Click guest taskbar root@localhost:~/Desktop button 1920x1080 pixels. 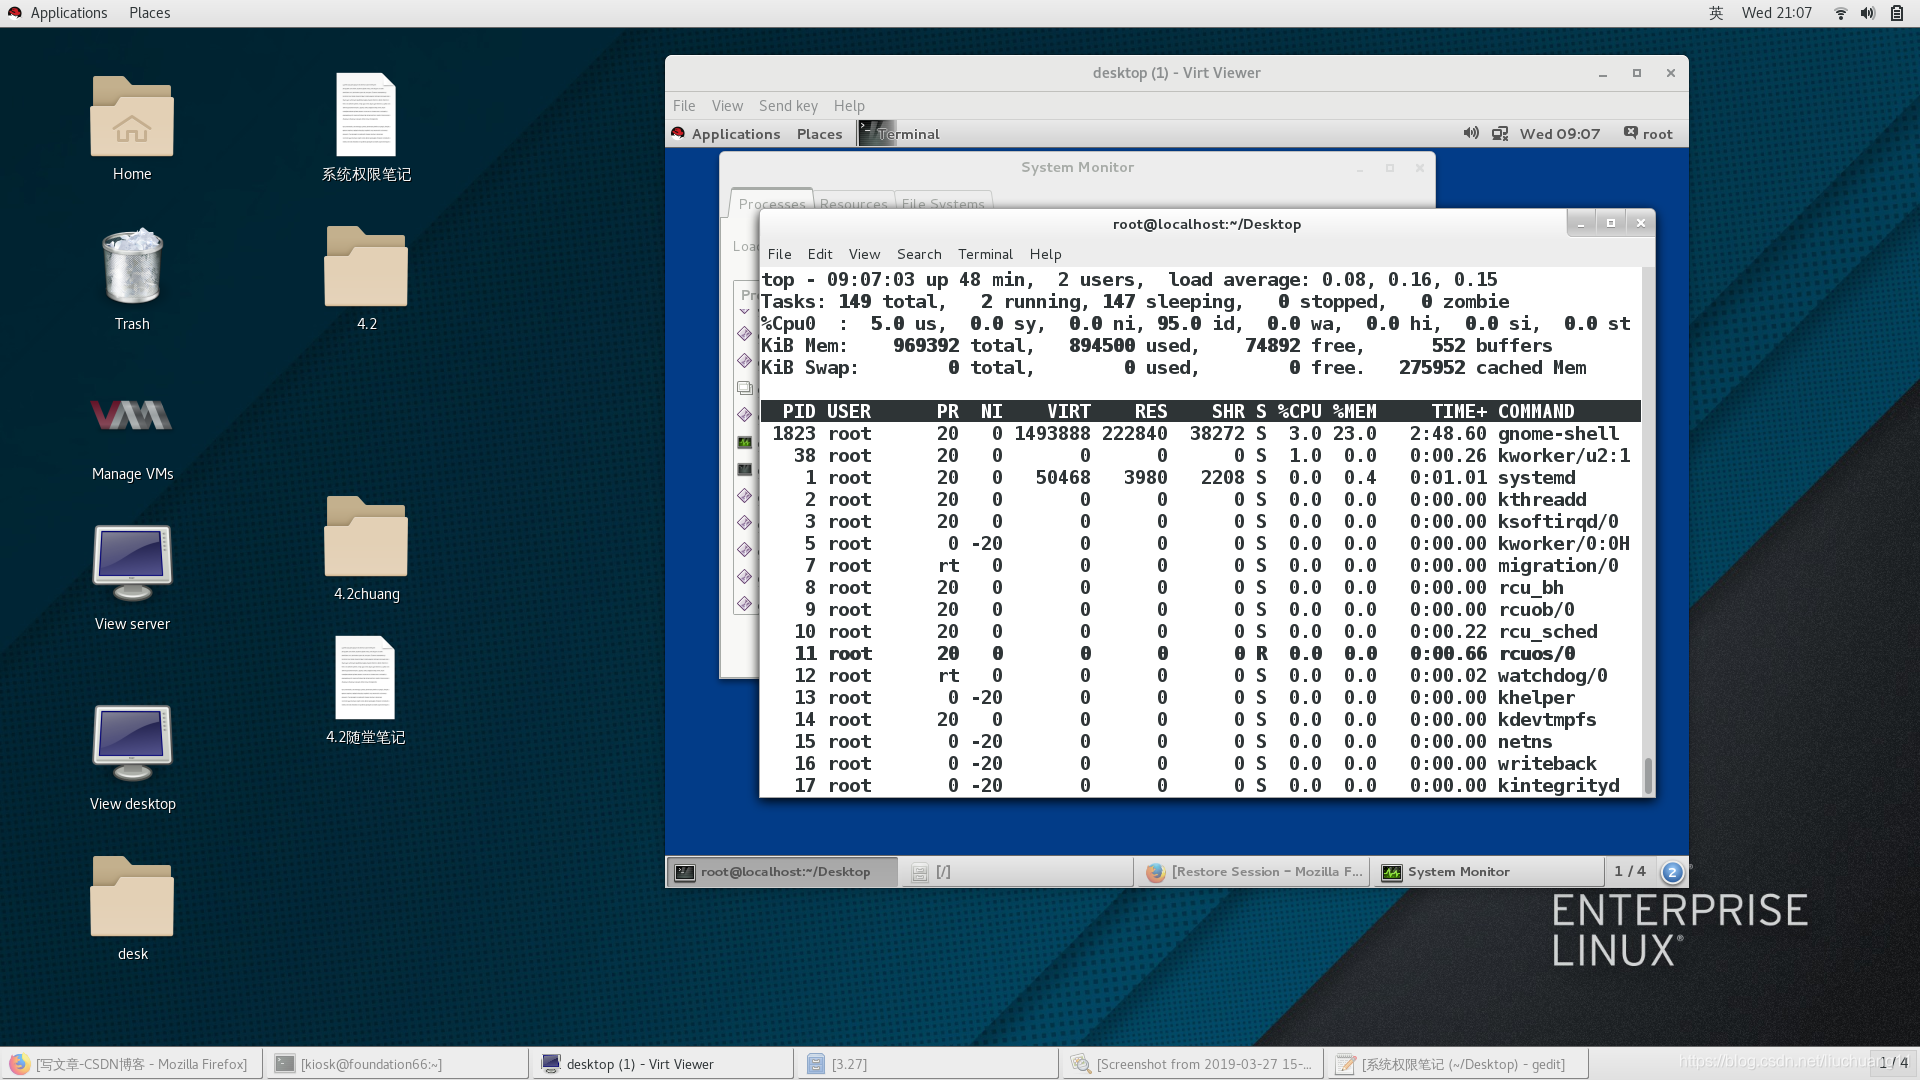point(783,872)
